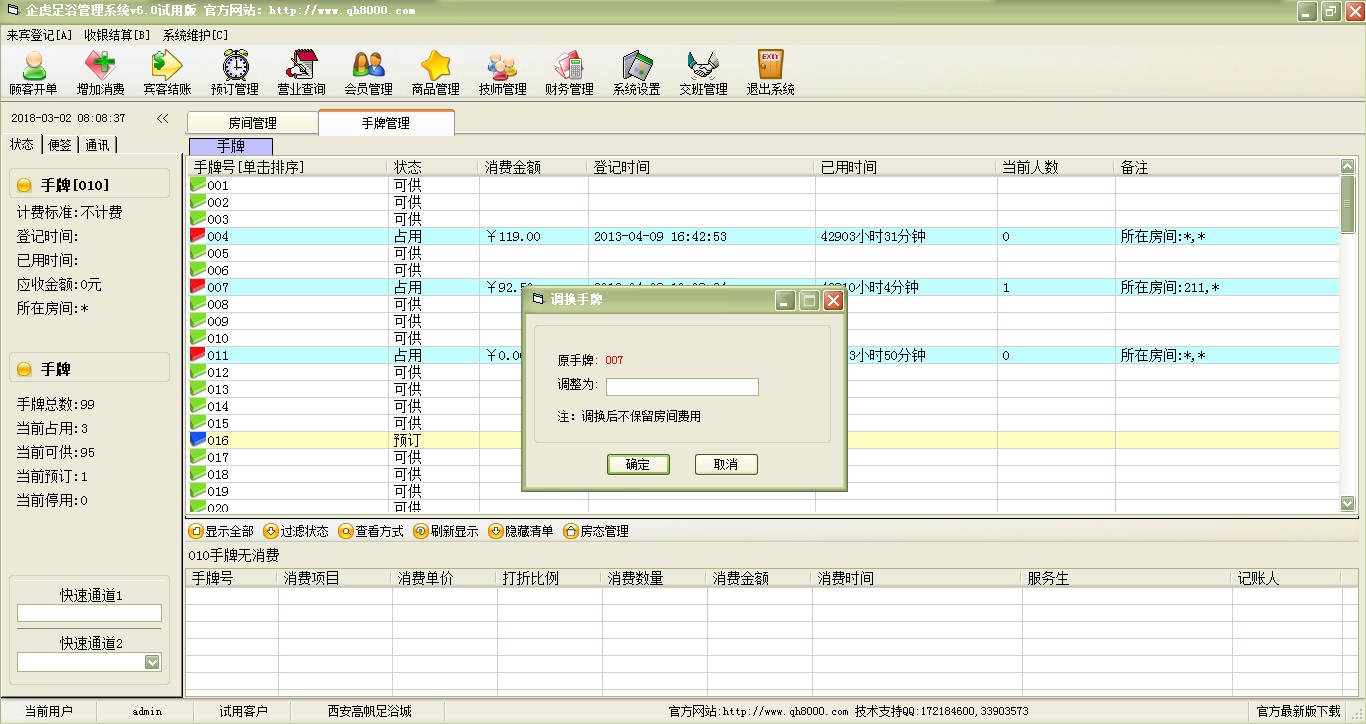The height and width of the screenshot is (724, 1366).
Task: Click the 记账人 column header
Action: pos(1288,578)
